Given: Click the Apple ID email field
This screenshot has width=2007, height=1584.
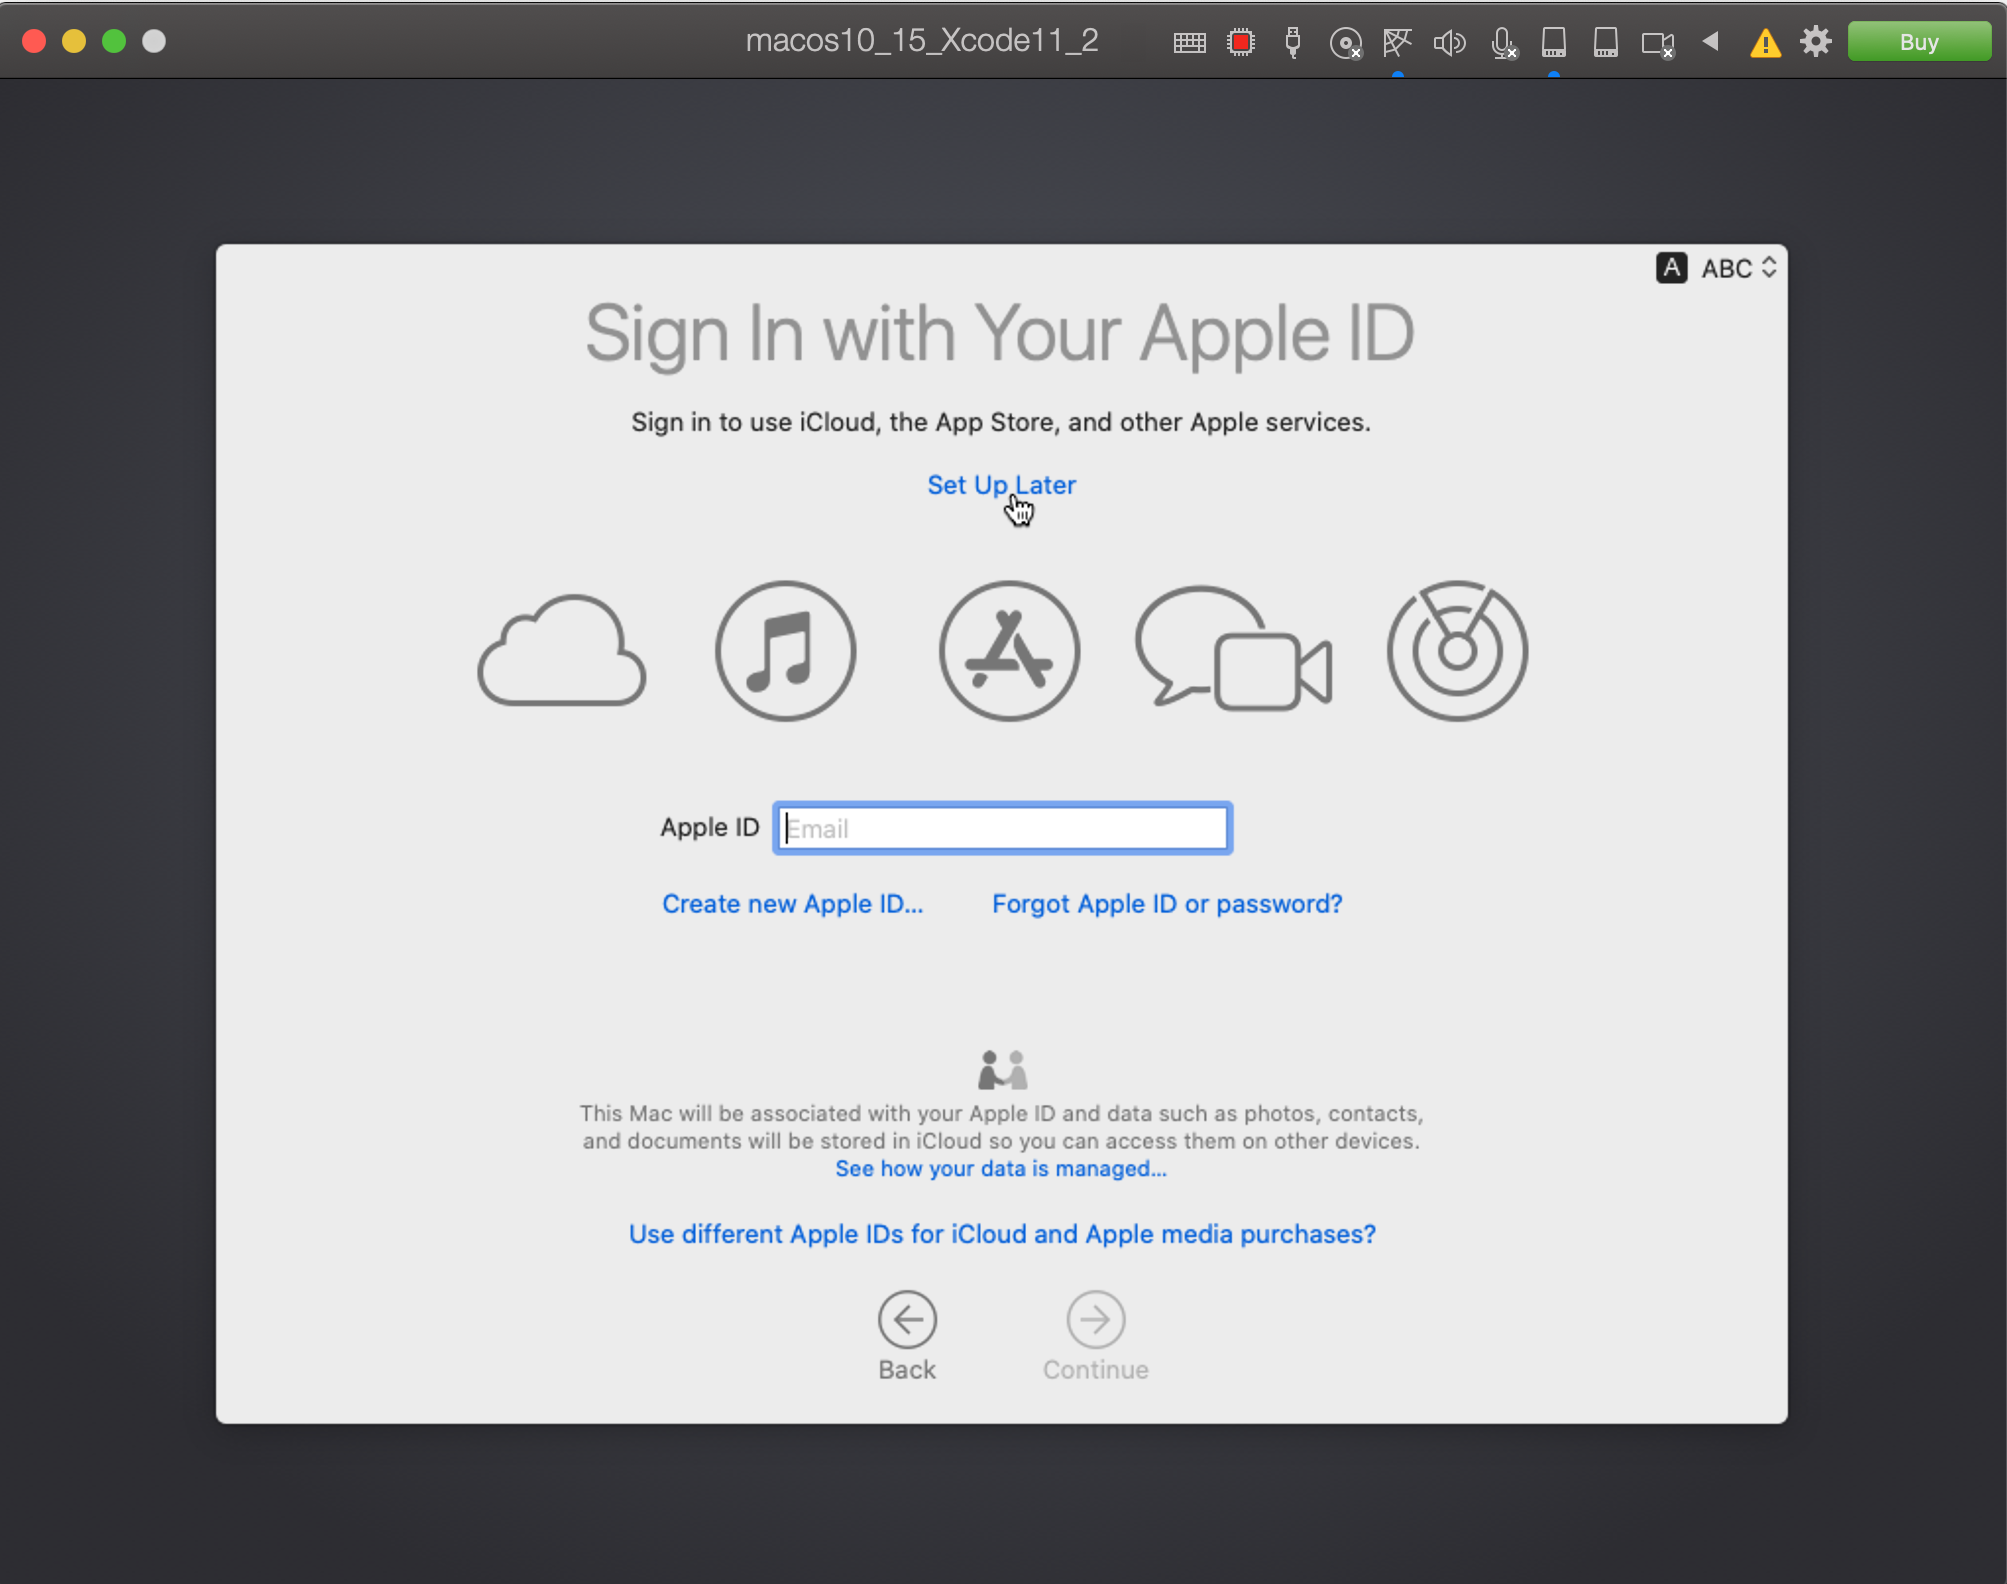Looking at the screenshot, I should 1002,828.
